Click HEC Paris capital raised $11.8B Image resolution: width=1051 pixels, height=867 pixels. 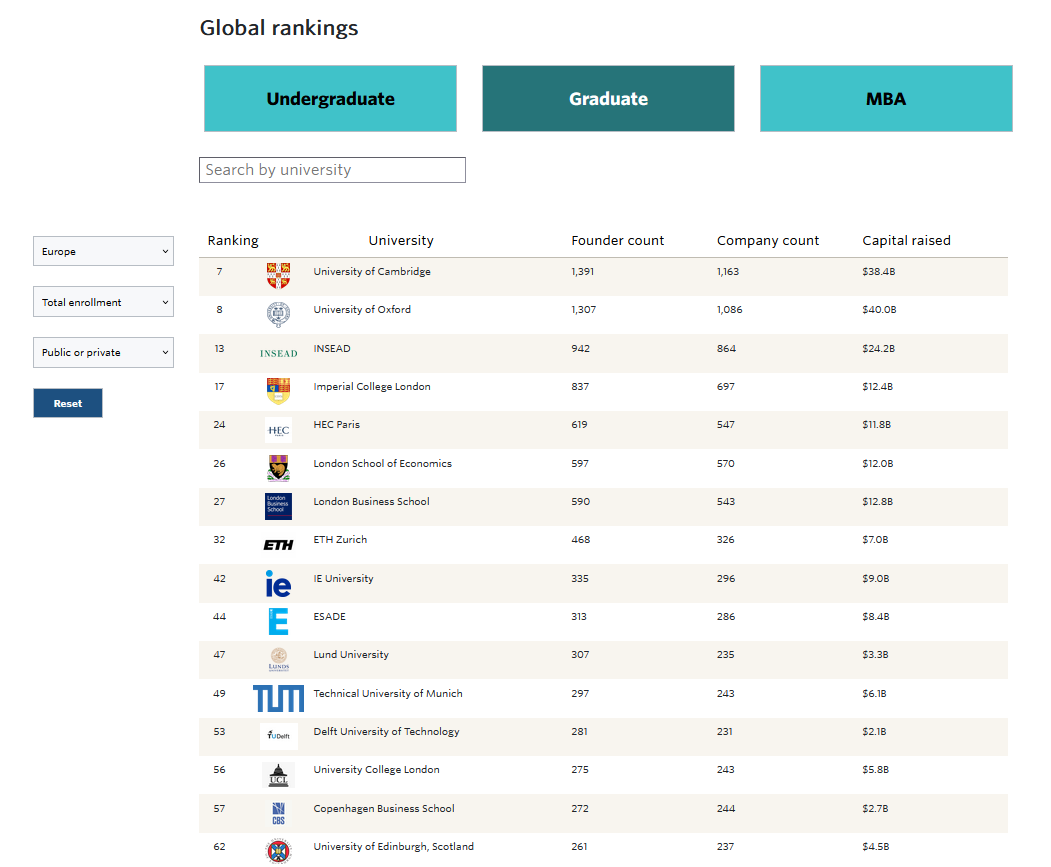pyautogui.click(x=877, y=424)
